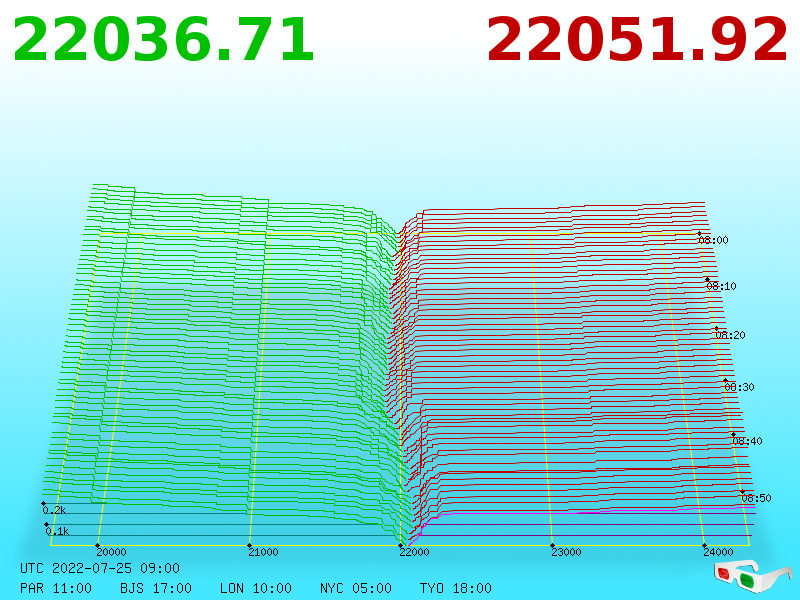Viewport: 800px width, 600px height.
Task: Click the TYO 18:00 Tokyo time
Action: click(456, 588)
